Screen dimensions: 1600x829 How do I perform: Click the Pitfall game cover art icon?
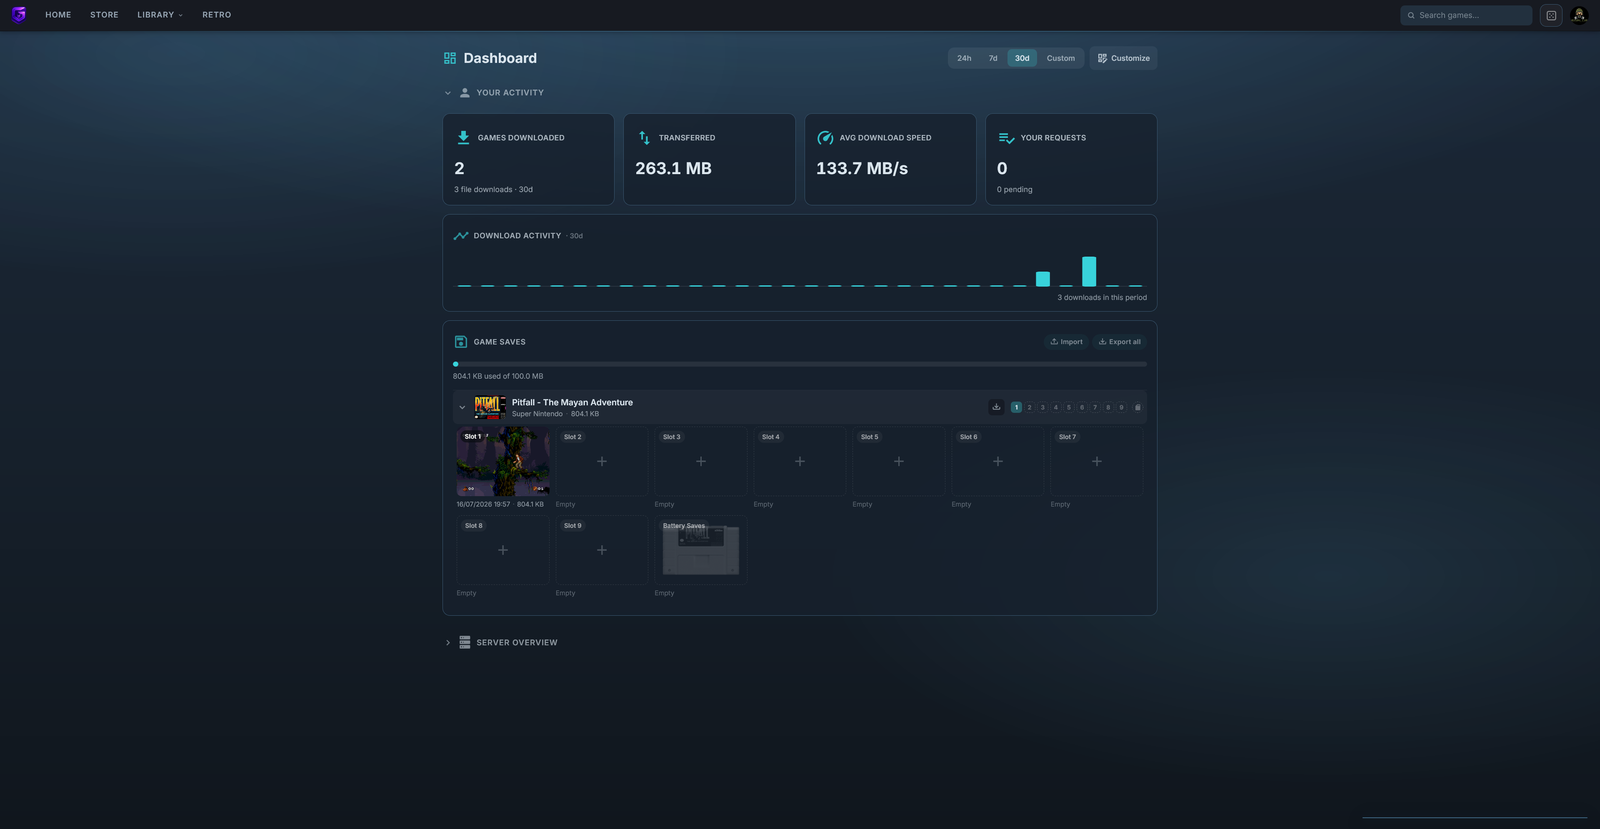click(490, 407)
